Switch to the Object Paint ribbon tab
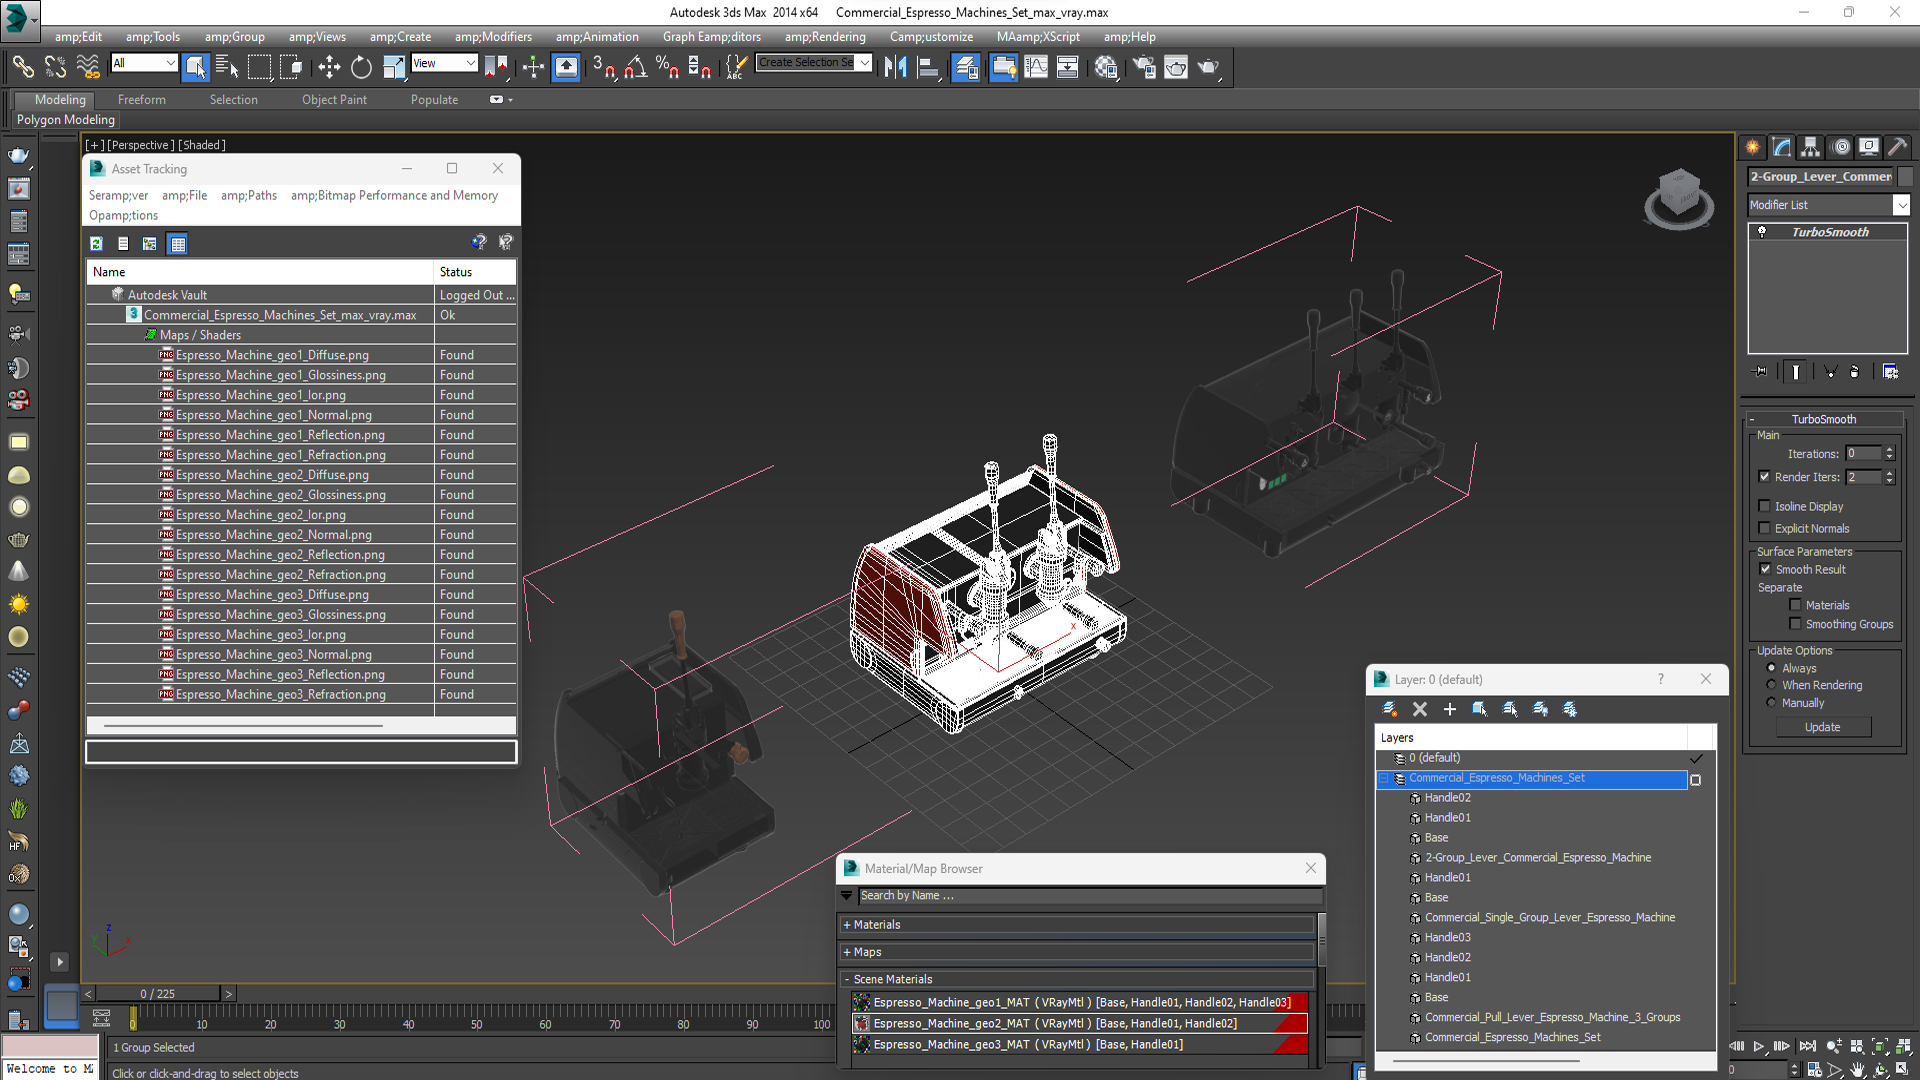Image resolution: width=1920 pixels, height=1080 pixels. pos(334,100)
